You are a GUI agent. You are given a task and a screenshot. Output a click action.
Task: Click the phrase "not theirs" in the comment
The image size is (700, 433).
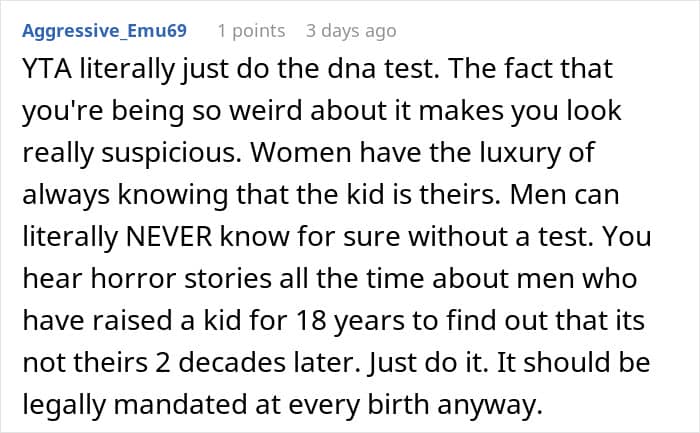point(63,364)
